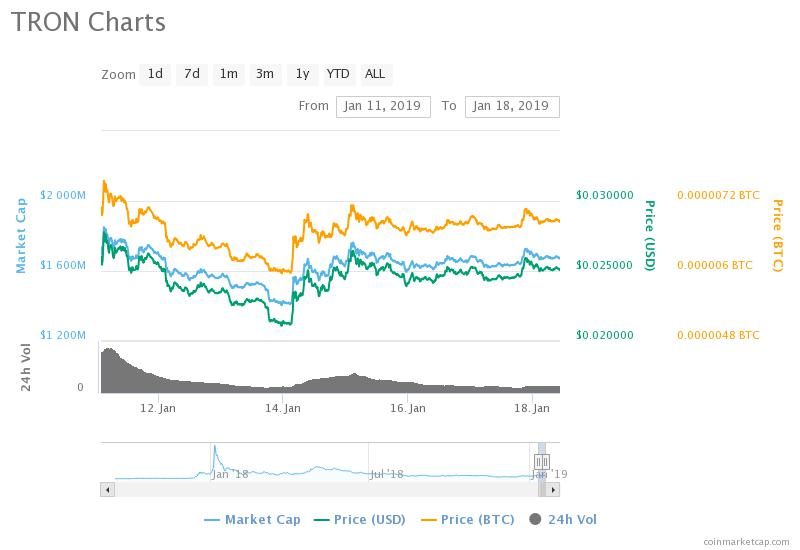
Task: Click the 14. Jan dip on price line
Action: (x=283, y=322)
